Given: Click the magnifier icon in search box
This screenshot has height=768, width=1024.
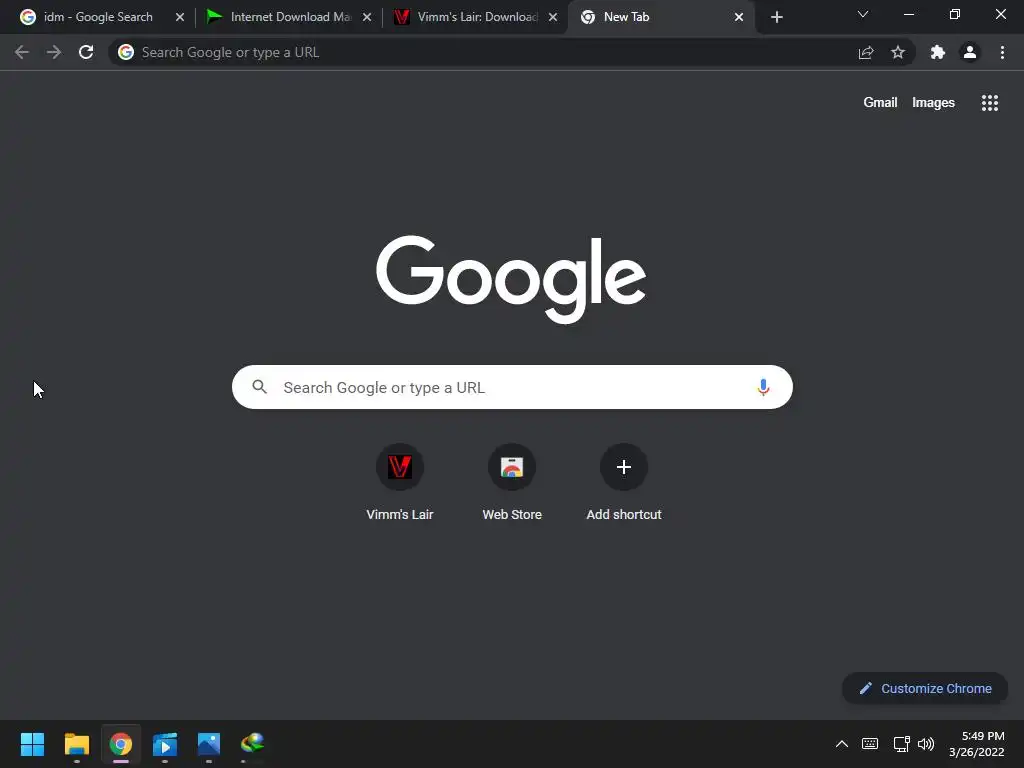Looking at the screenshot, I should [260, 387].
